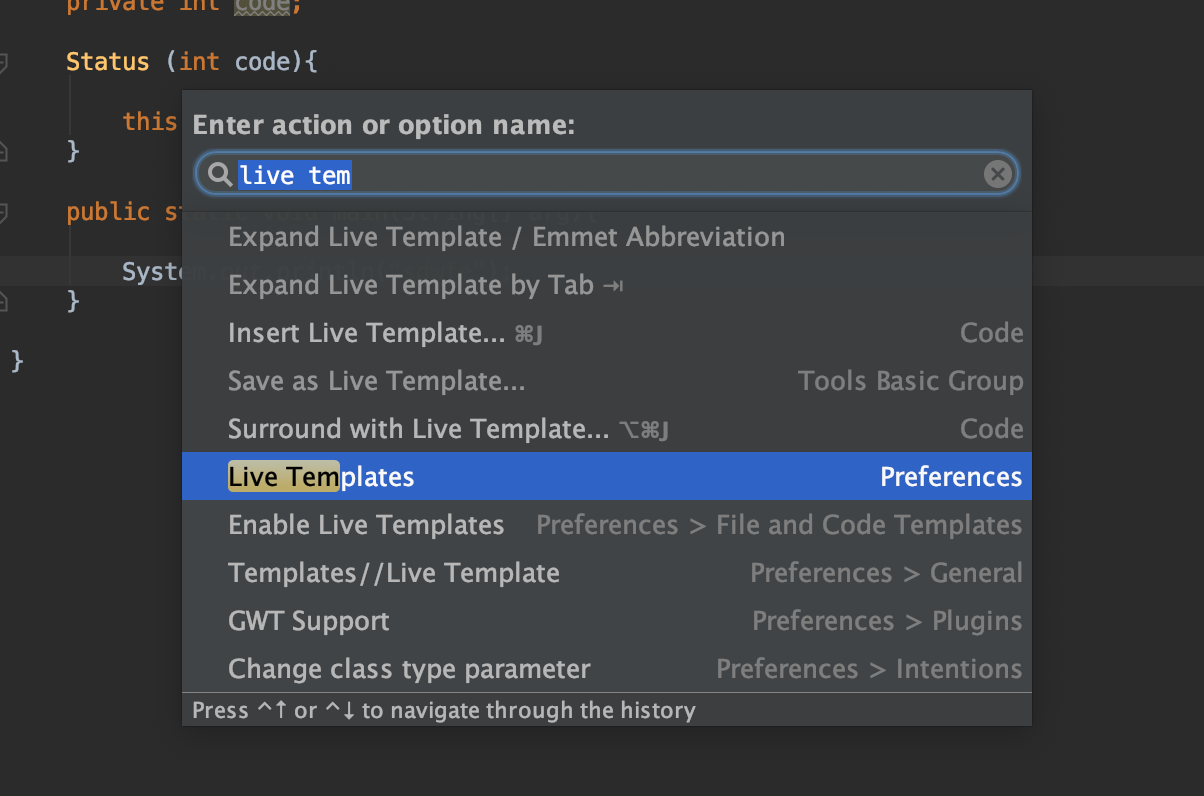Click the Status constructor name in code
Image resolution: width=1204 pixels, height=796 pixels.
pyautogui.click(x=107, y=62)
